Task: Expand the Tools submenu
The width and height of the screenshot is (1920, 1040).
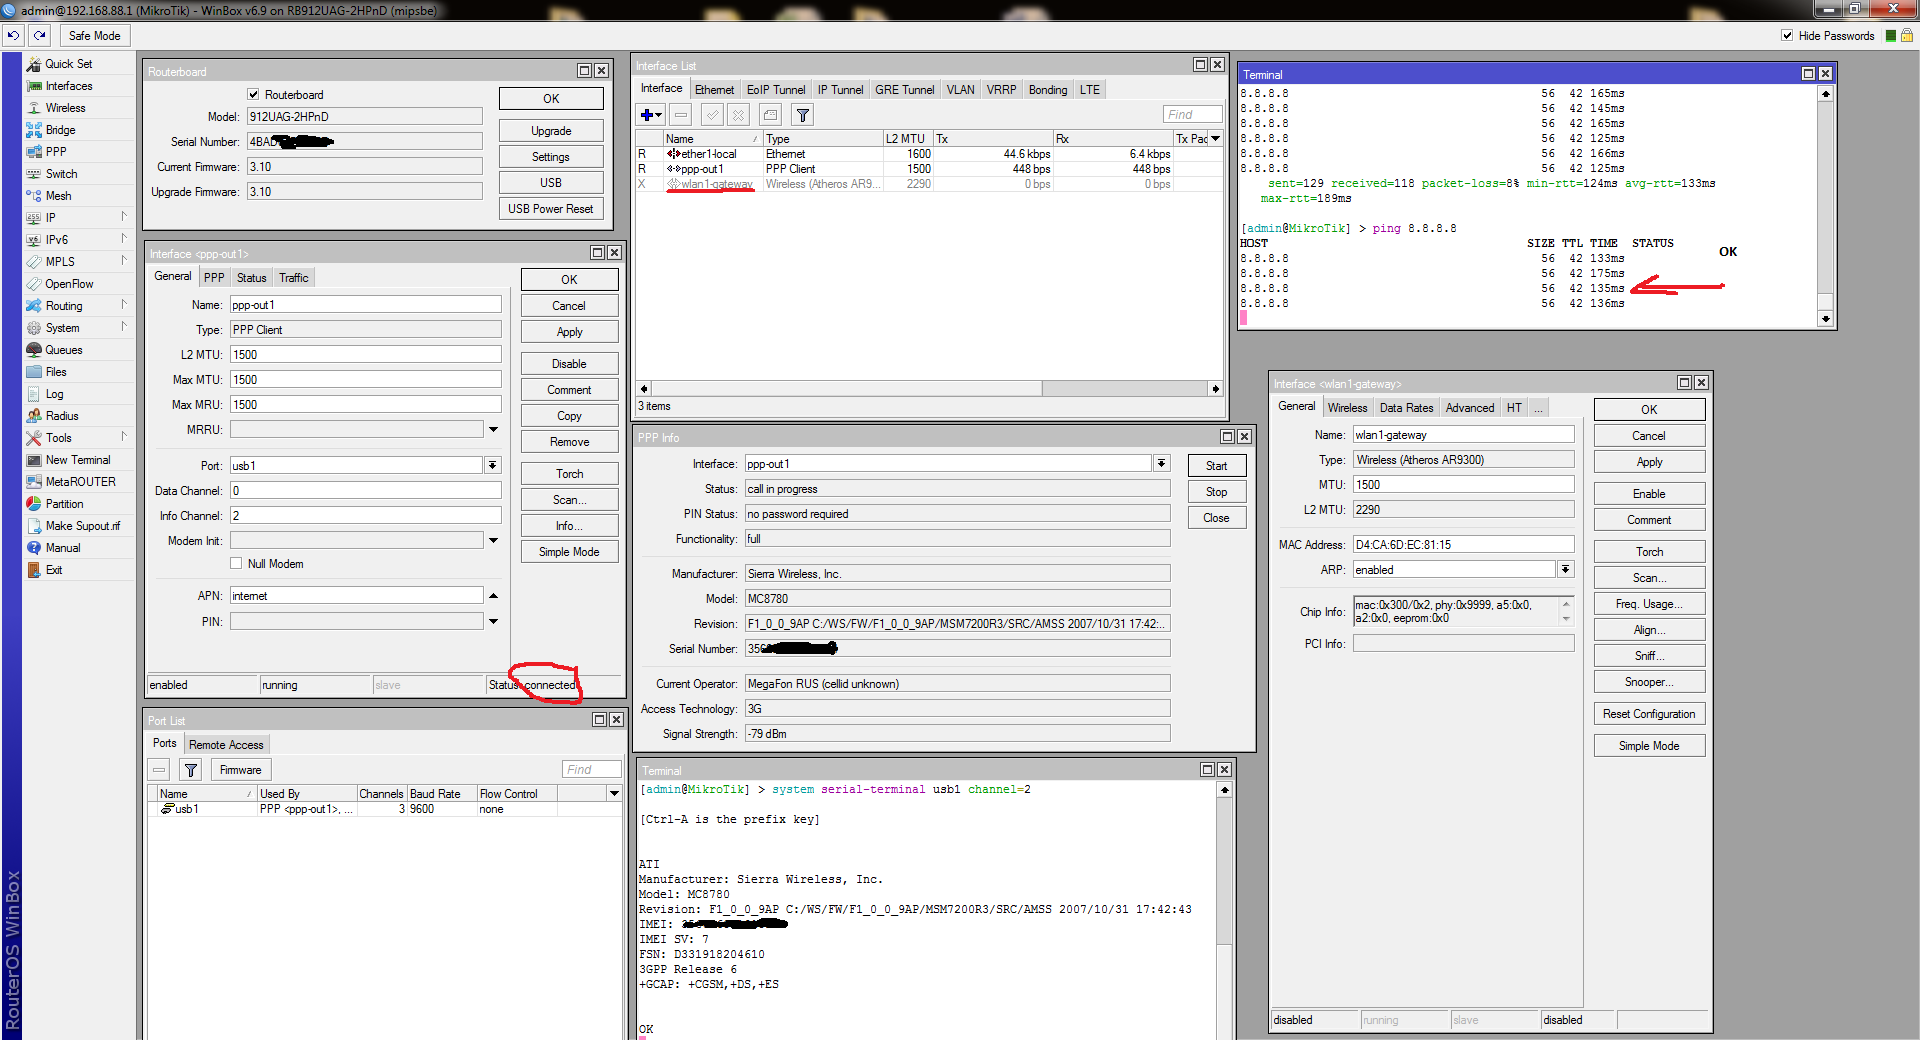Action: click(124, 437)
